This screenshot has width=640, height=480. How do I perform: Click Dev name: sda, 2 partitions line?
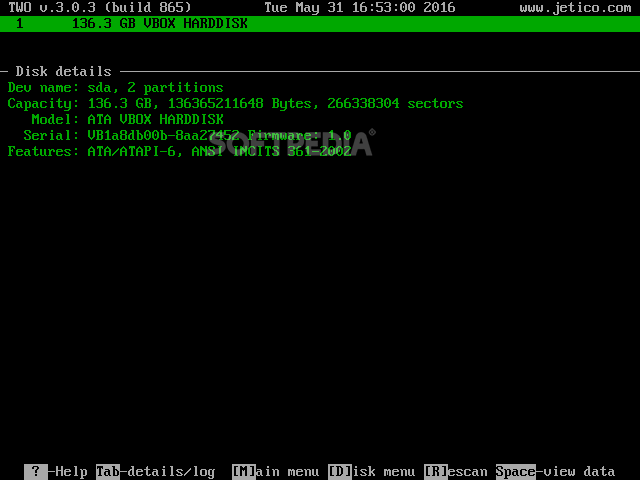tap(116, 87)
